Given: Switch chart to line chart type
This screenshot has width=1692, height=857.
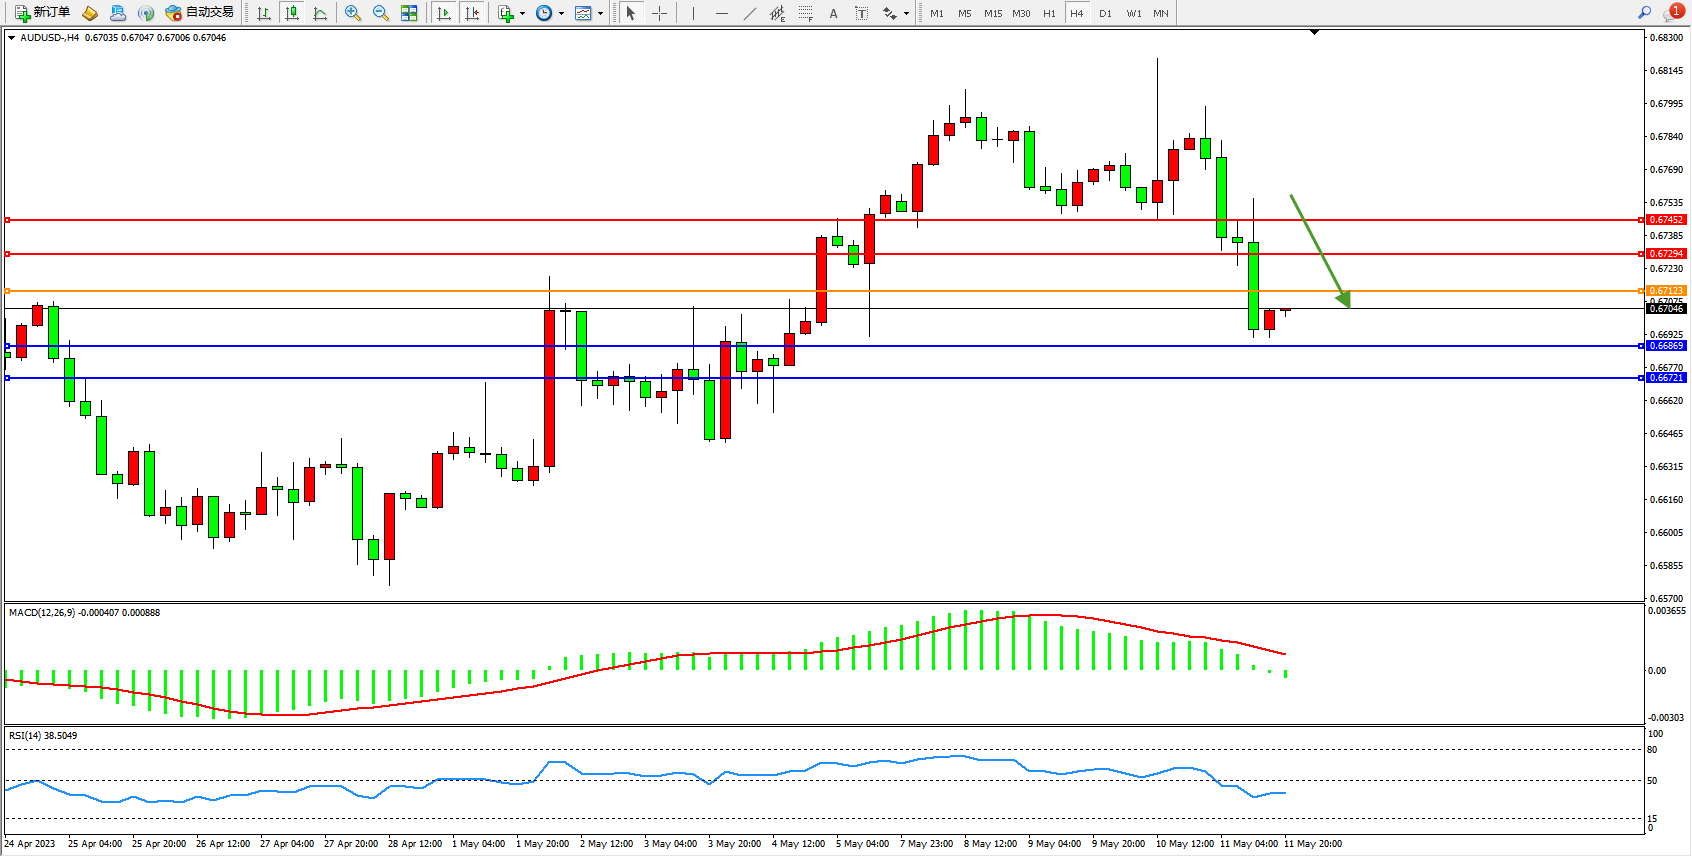Looking at the screenshot, I should click(x=320, y=13).
